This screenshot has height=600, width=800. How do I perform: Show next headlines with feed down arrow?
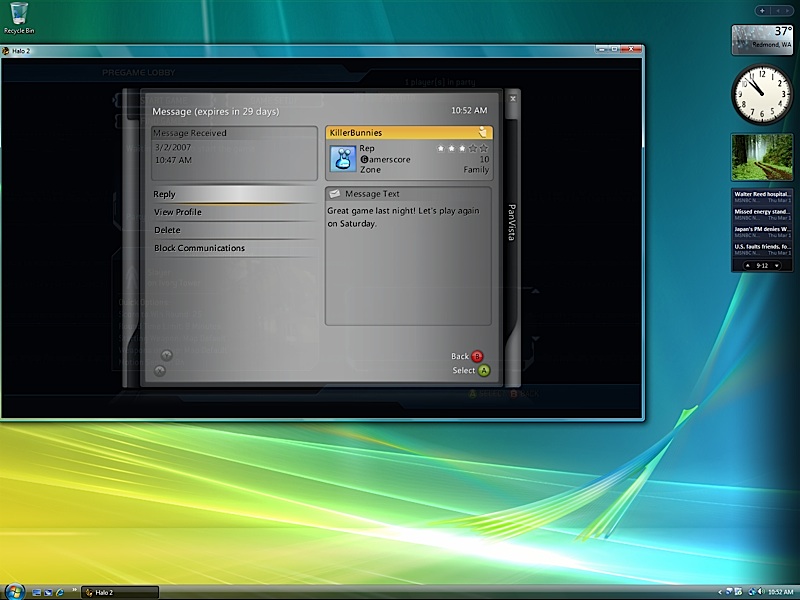click(x=778, y=266)
